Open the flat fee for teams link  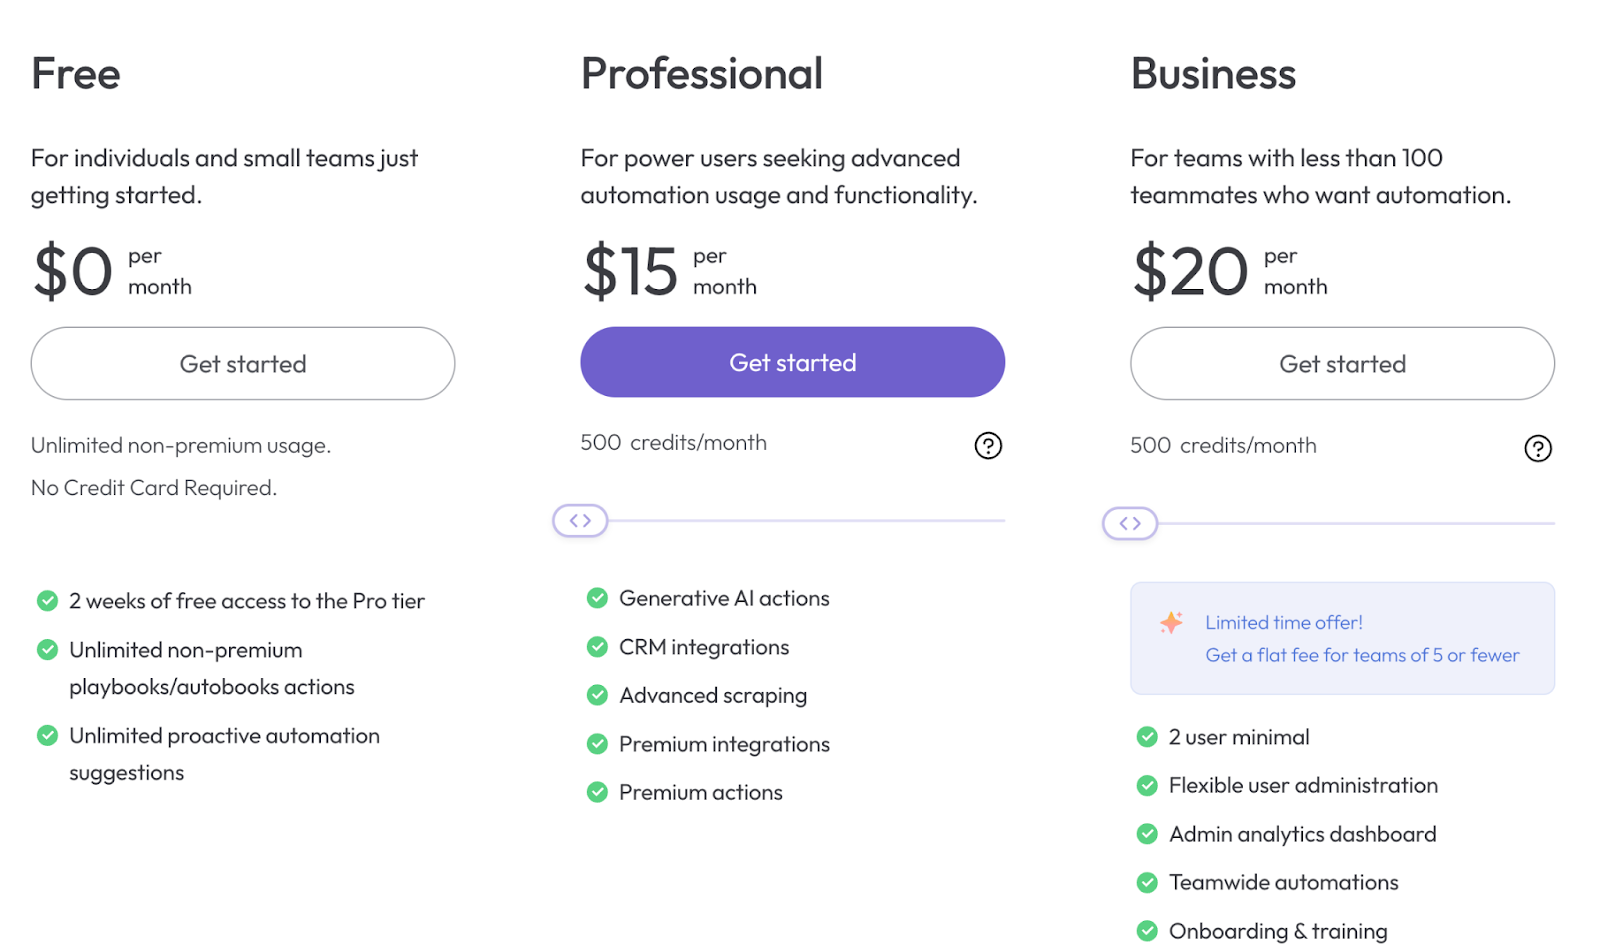(x=1362, y=655)
